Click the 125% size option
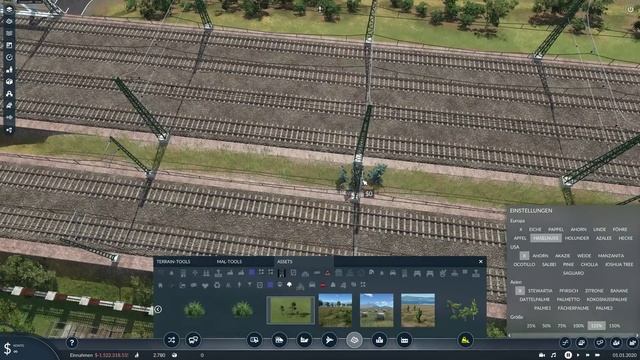This screenshot has width=640, height=360. click(x=596, y=326)
